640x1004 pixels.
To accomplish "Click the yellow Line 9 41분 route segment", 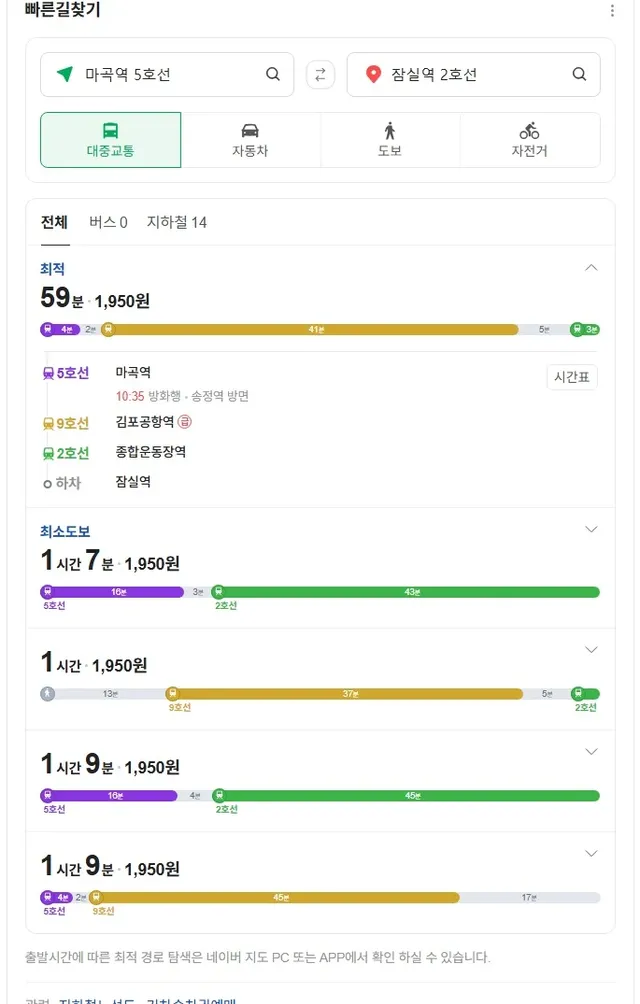I will tap(316, 329).
